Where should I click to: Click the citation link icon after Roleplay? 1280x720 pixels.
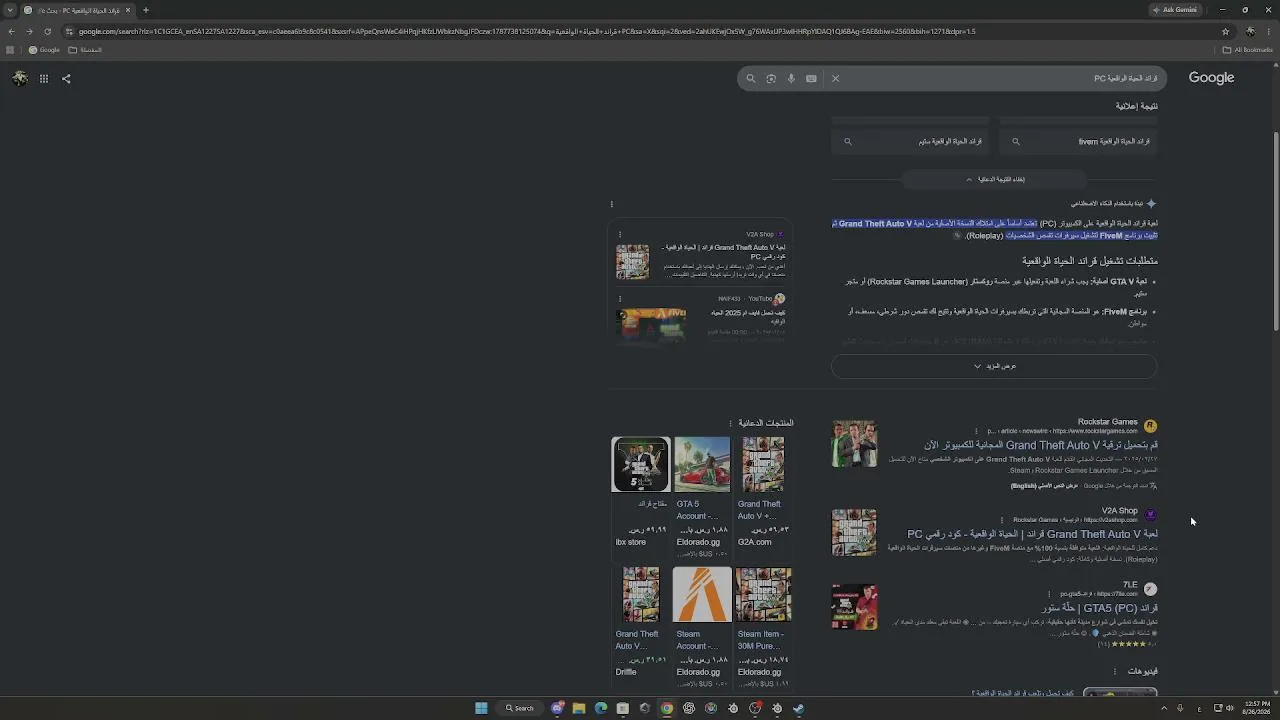[957, 236]
